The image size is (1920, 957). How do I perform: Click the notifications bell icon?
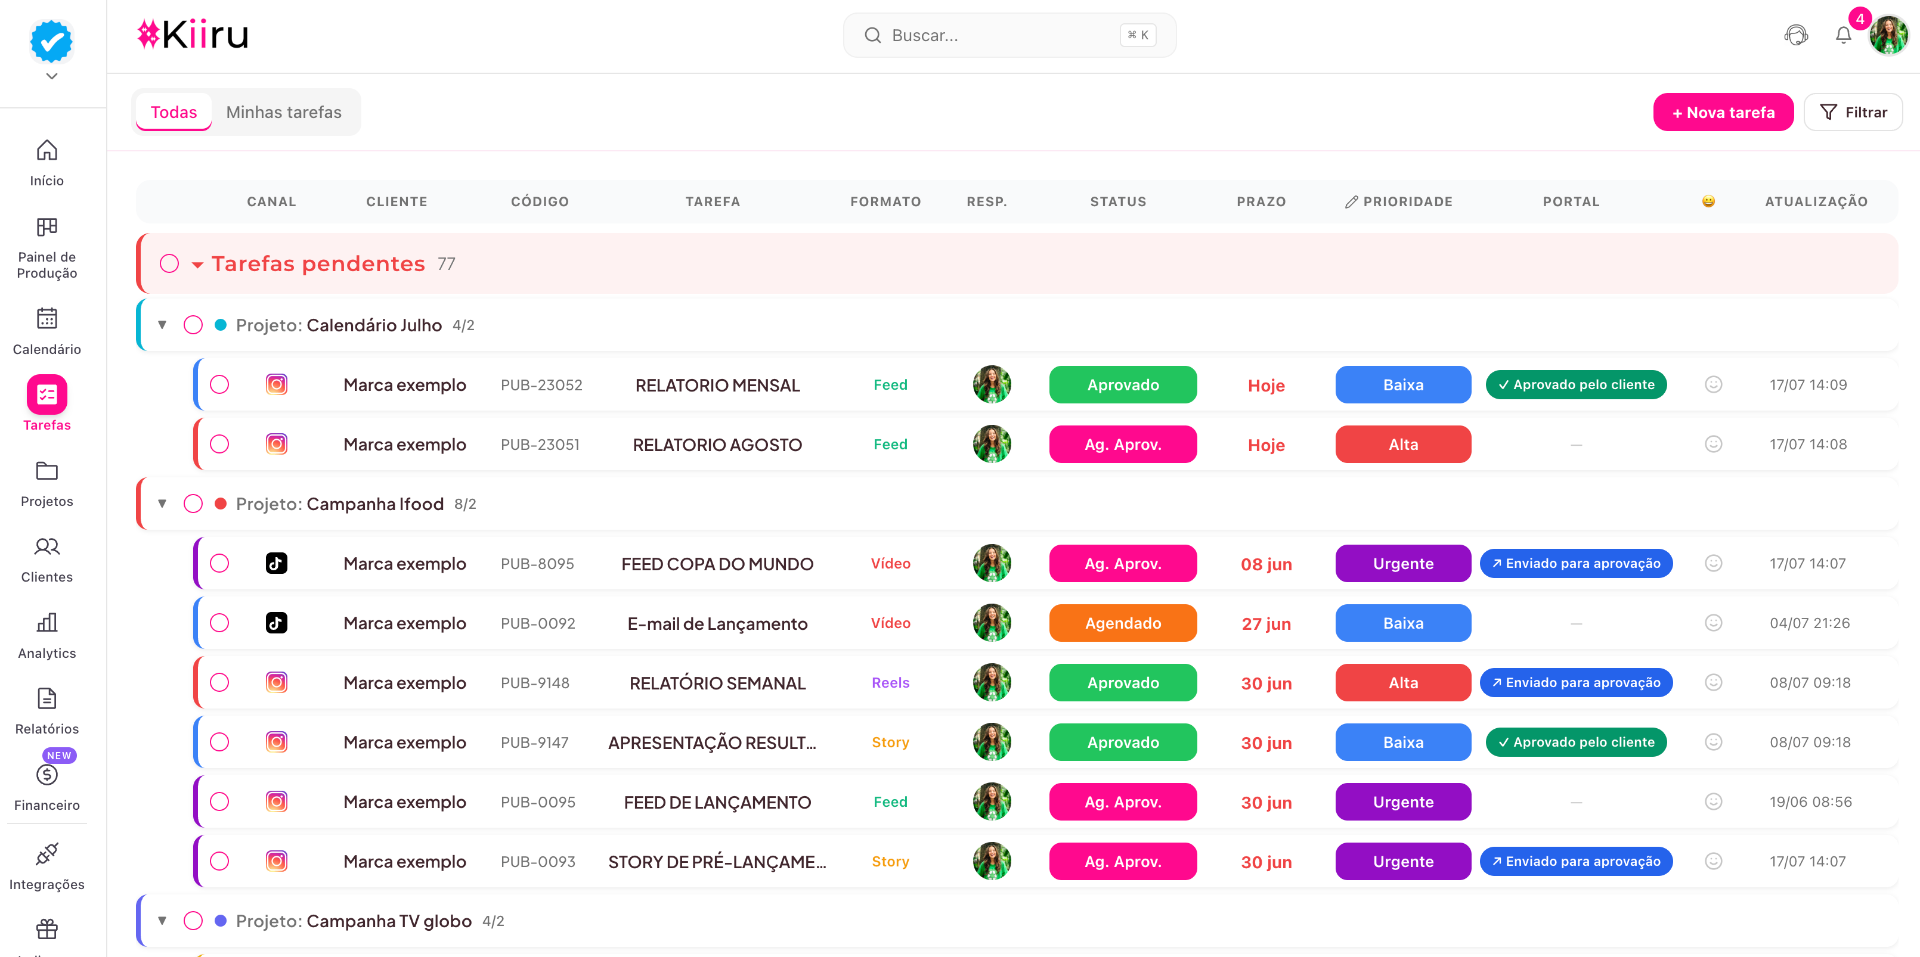[1843, 36]
